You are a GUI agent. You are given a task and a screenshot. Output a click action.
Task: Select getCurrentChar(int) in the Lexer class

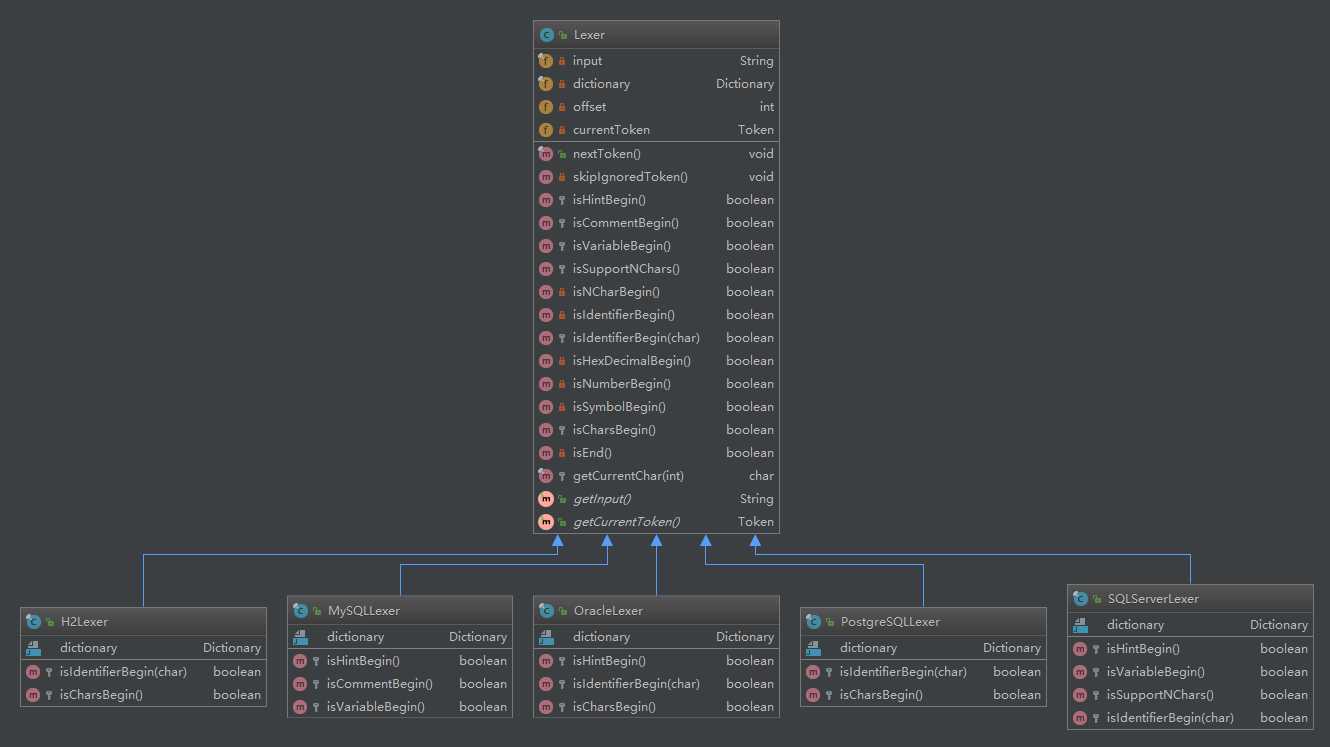(x=629, y=476)
